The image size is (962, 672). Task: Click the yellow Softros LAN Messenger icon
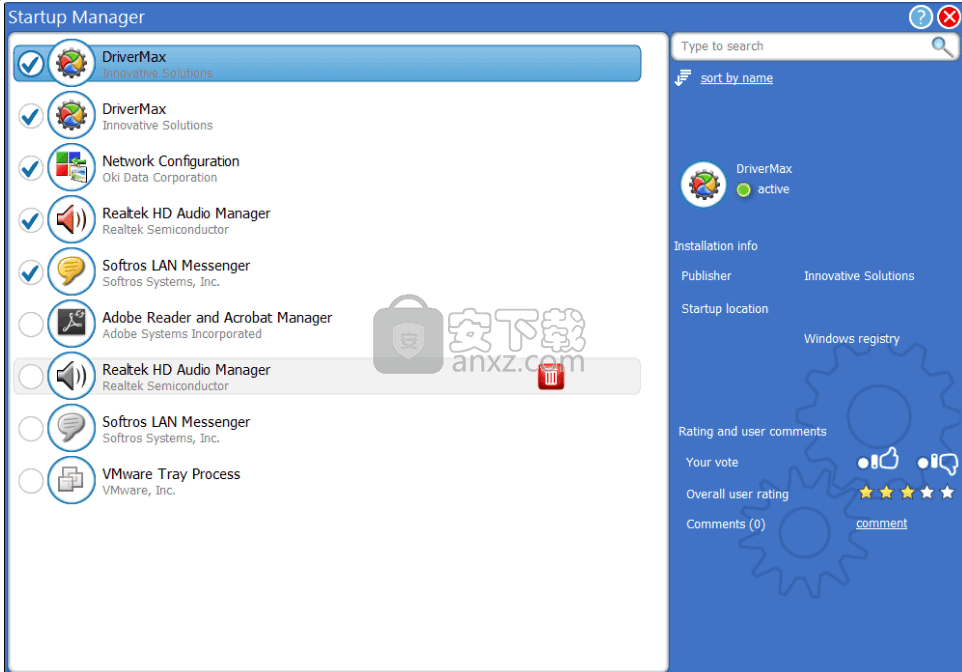[71, 271]
